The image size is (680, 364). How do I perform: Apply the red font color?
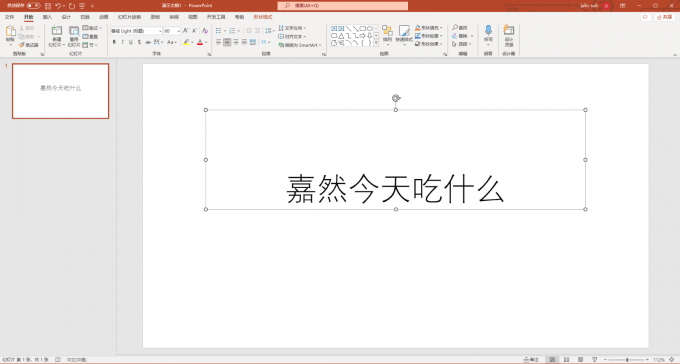click(x=199, y=42)
